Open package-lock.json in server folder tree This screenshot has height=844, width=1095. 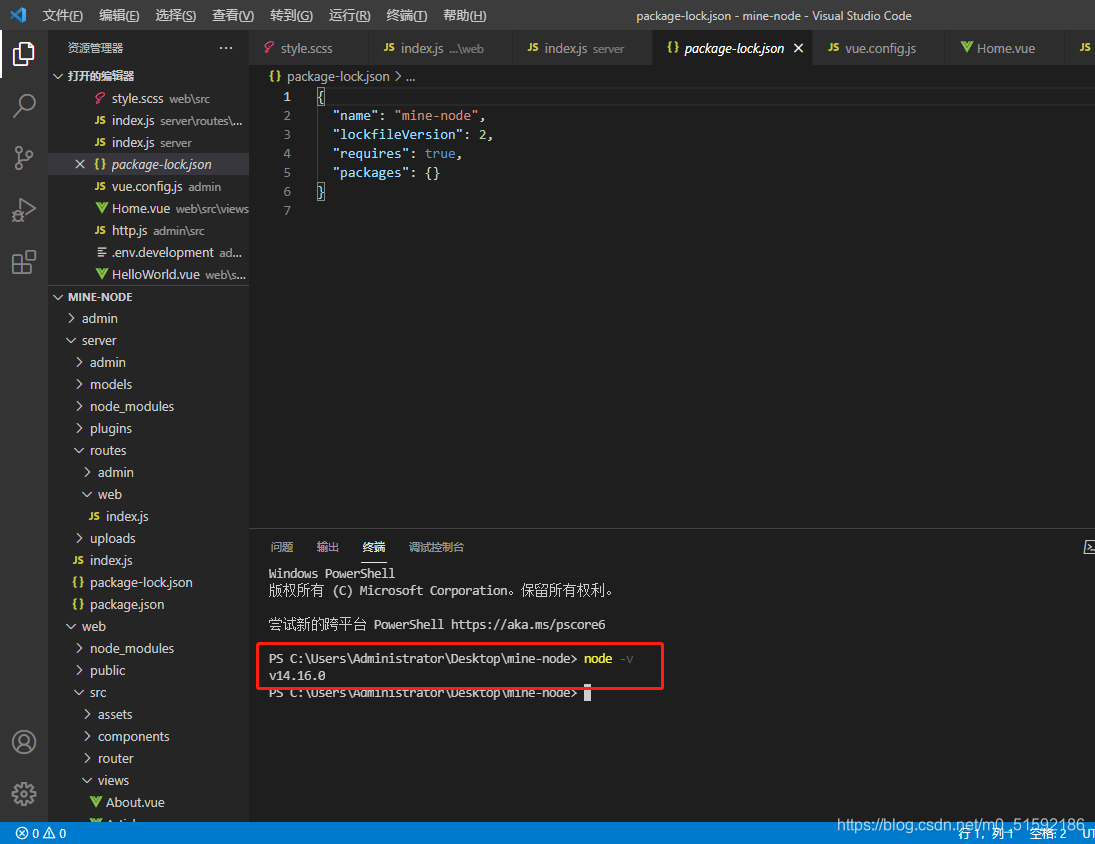click(x=149, y=582)
